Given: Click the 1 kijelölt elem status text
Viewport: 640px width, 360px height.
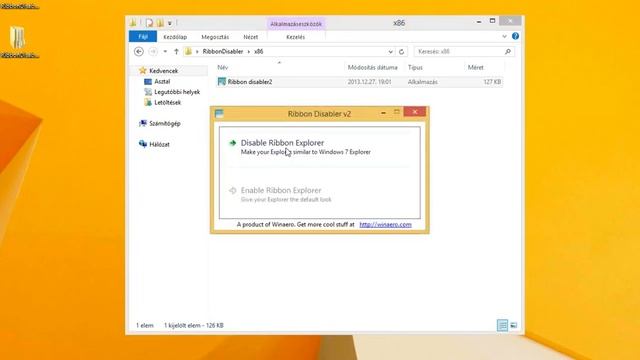Looking at the screenshot, I should point(194,325).
